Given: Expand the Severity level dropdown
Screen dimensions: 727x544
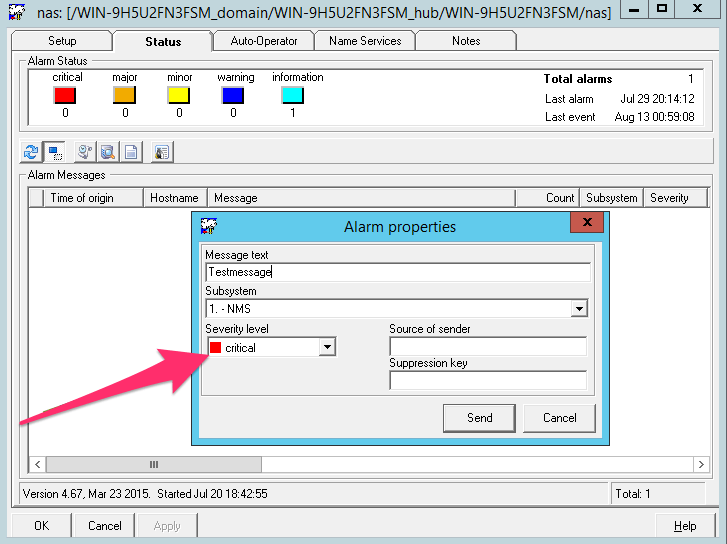Looking at the screenshot, I should tap(326, 348).
